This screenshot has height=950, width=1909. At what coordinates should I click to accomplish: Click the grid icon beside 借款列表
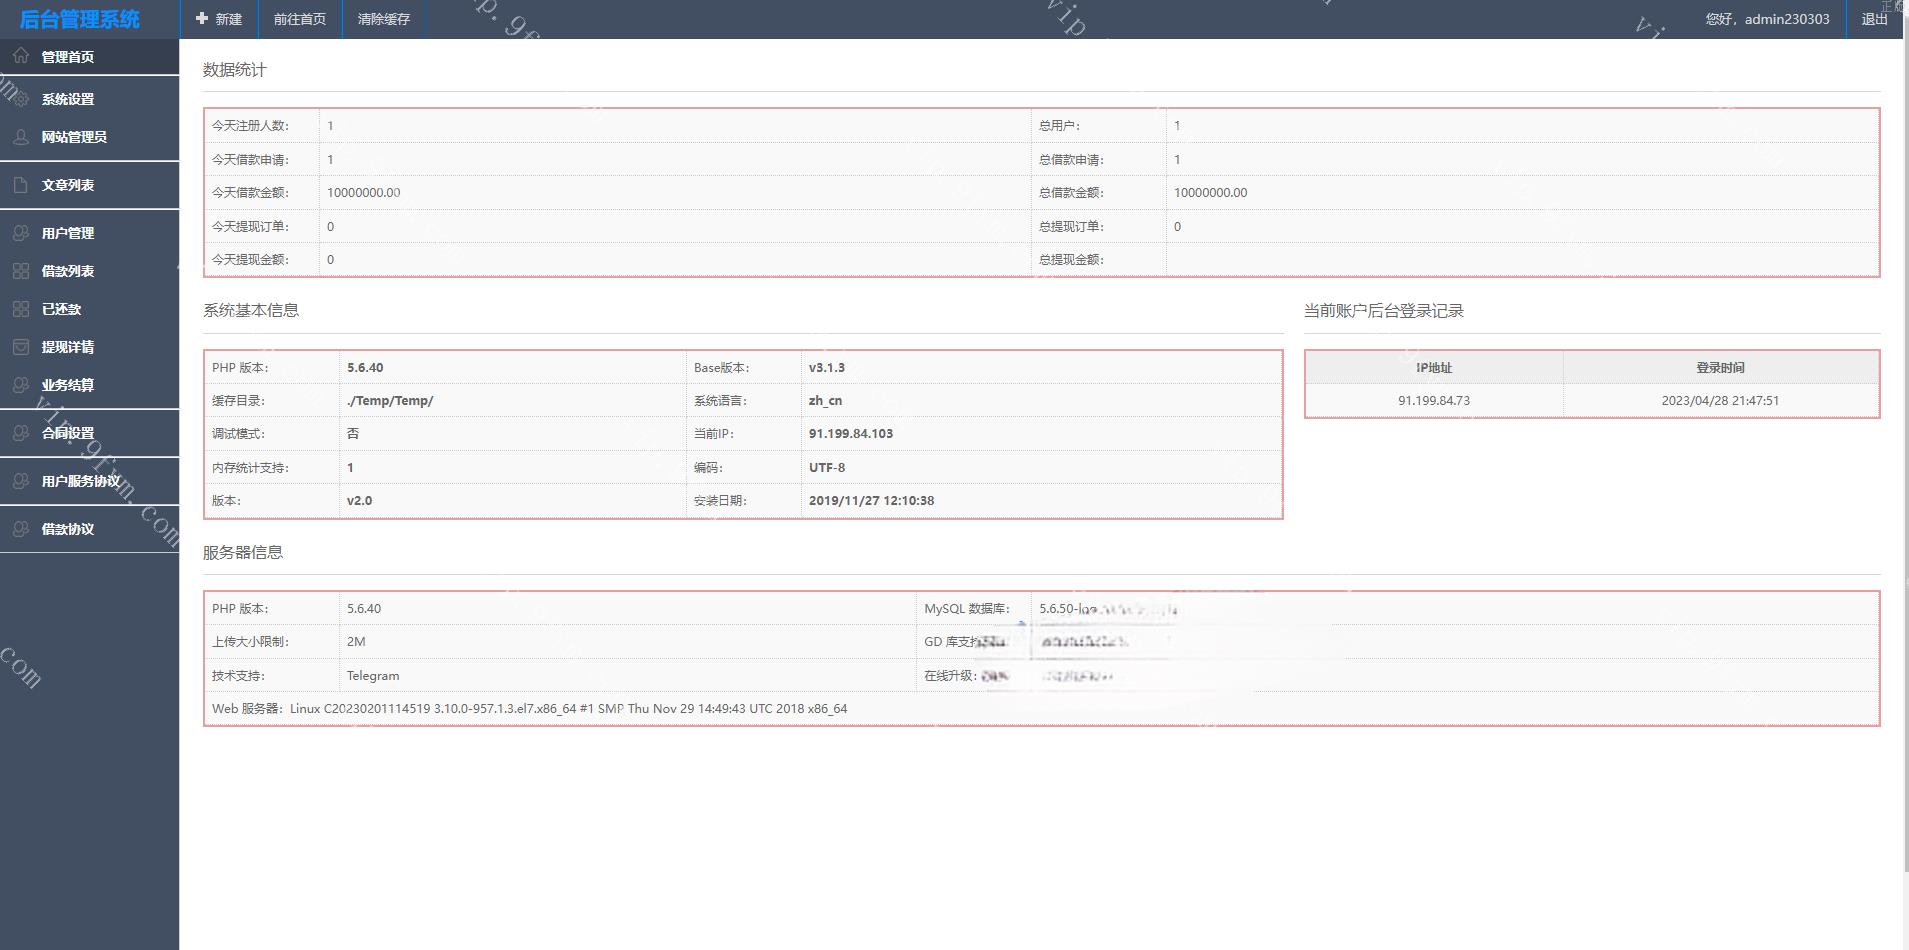coord(21,271)
